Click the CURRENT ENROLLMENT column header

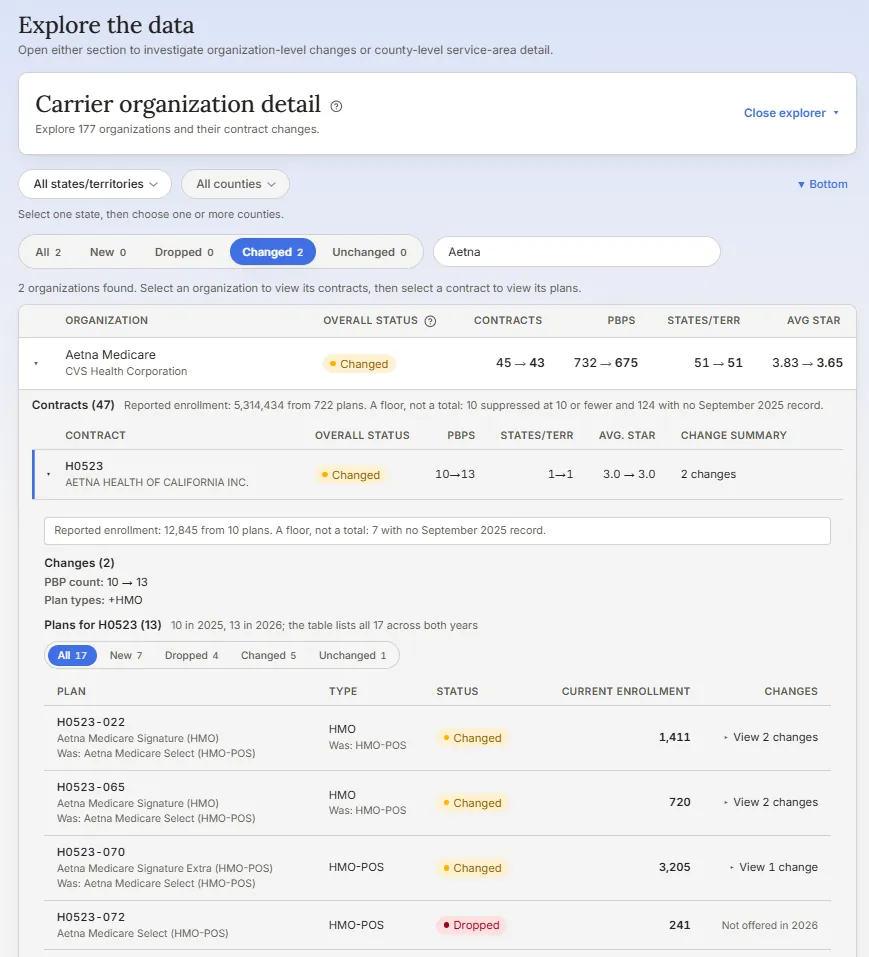pos(626,692)
